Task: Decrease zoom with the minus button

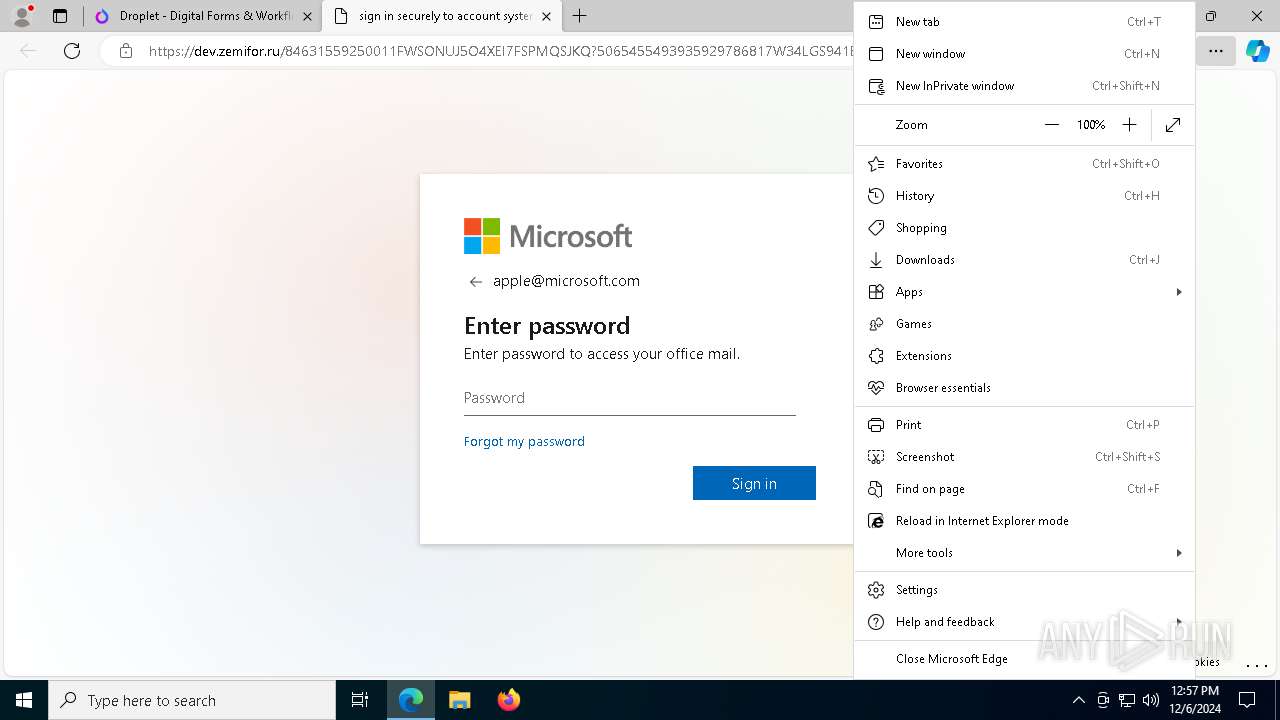Action: pos(1051,125)
